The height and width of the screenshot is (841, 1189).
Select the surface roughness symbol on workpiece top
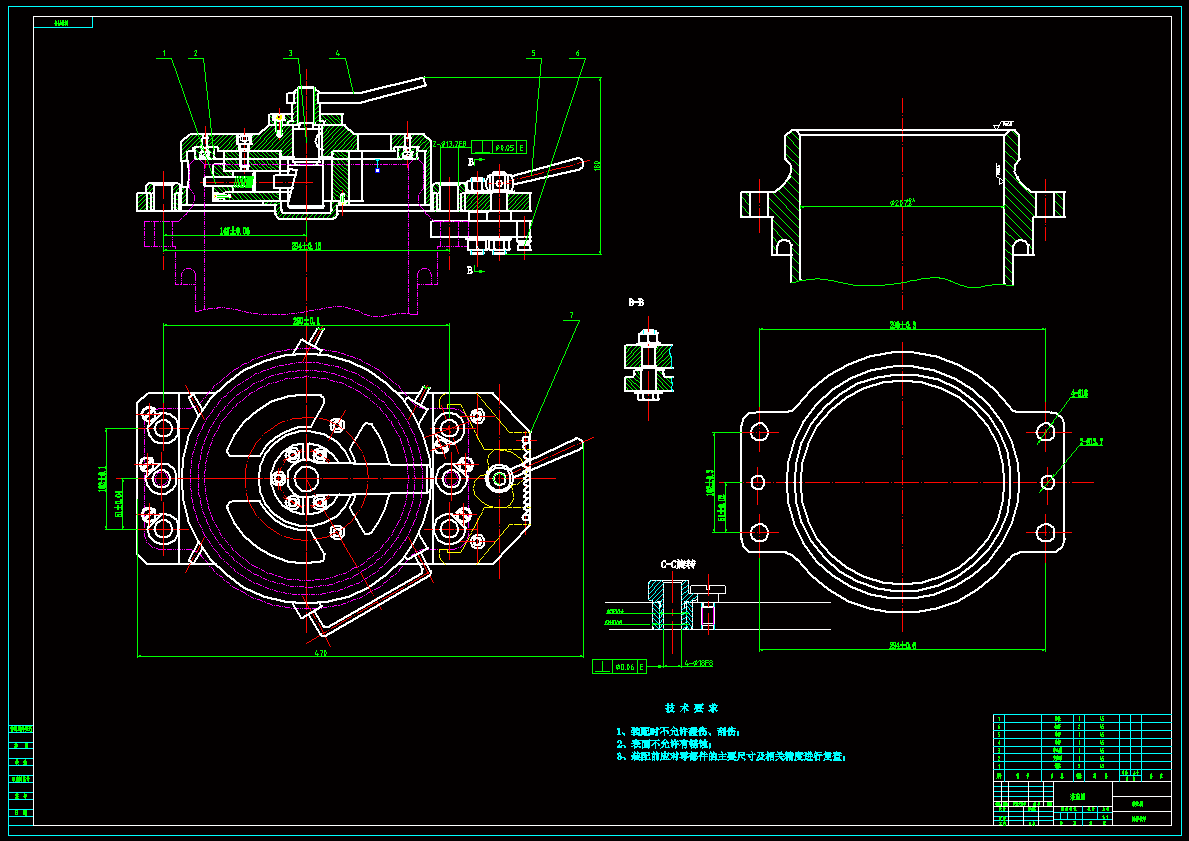[1005, 124]
